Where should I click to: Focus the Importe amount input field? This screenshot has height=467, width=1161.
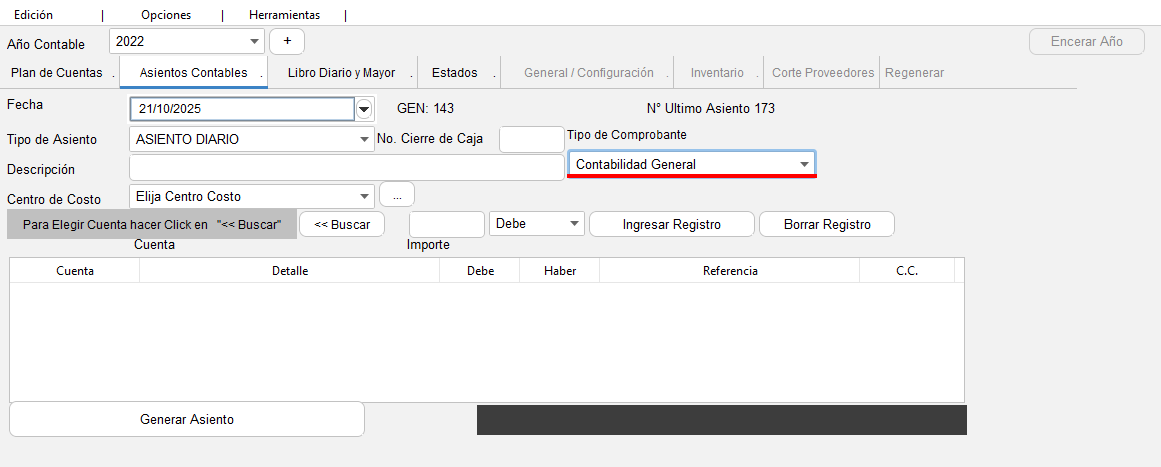(446, 224)
